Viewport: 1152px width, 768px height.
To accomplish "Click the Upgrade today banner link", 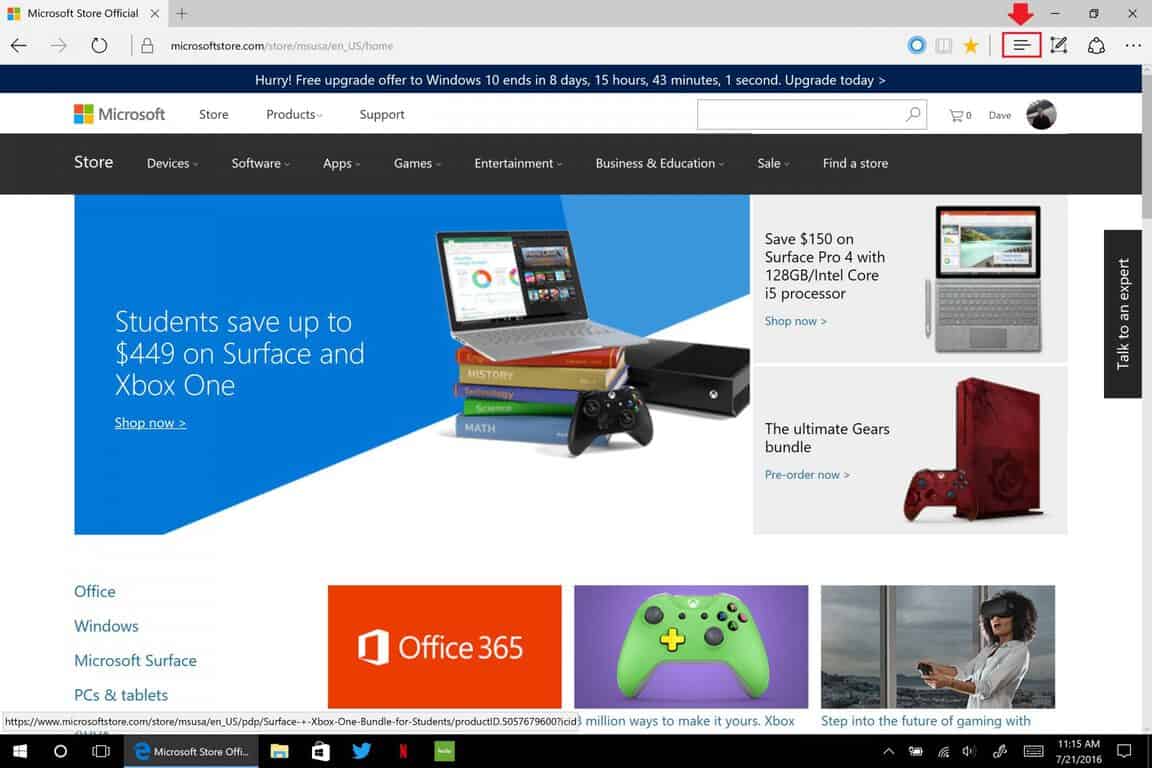I will point(835,80).
